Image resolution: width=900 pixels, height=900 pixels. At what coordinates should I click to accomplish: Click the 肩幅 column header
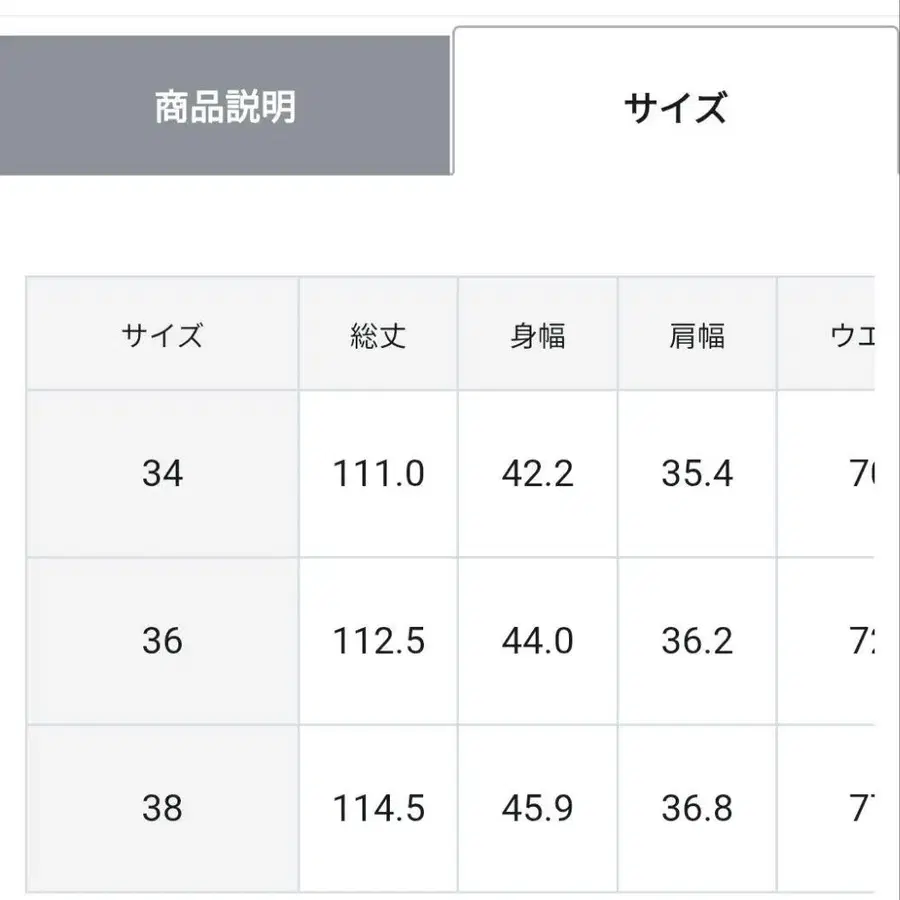pos(697,335)
